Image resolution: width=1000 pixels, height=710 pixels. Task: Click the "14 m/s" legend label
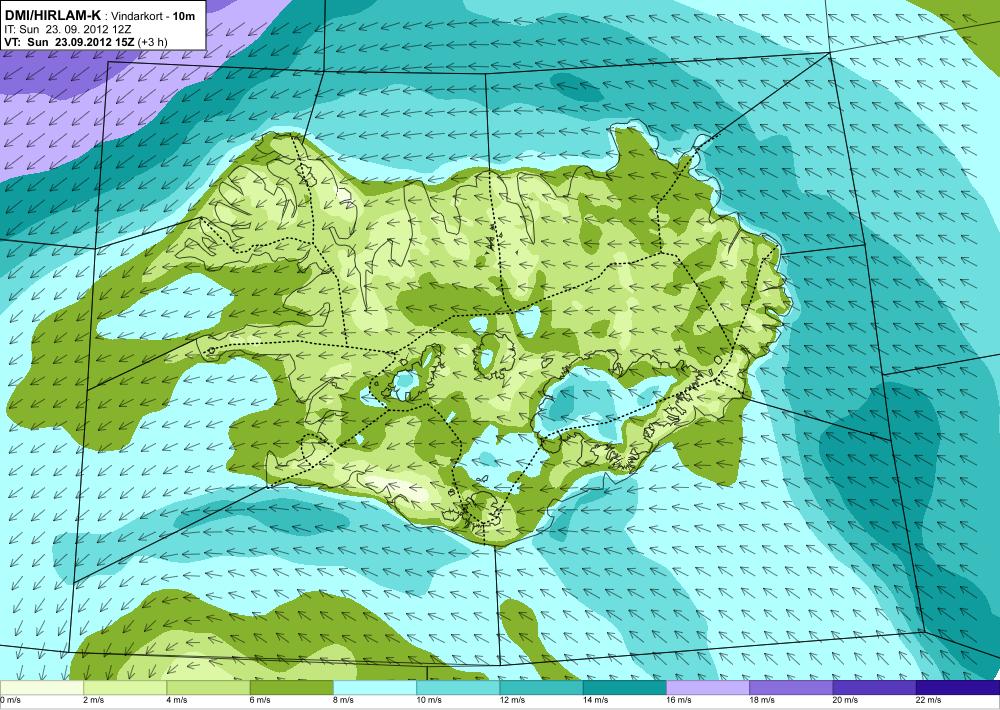point(596,700)
